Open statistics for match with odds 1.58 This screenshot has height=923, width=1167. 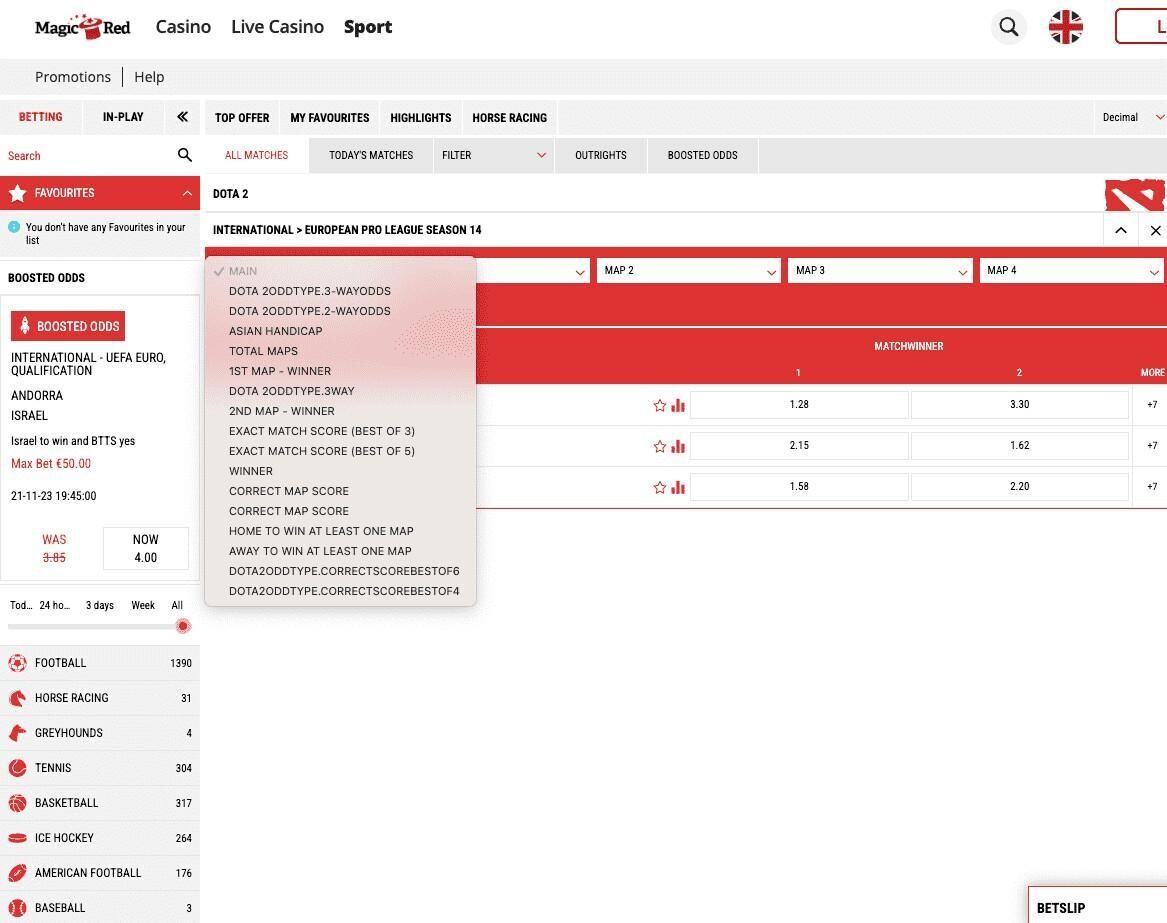pyautogui.click(x=678, y=488)
